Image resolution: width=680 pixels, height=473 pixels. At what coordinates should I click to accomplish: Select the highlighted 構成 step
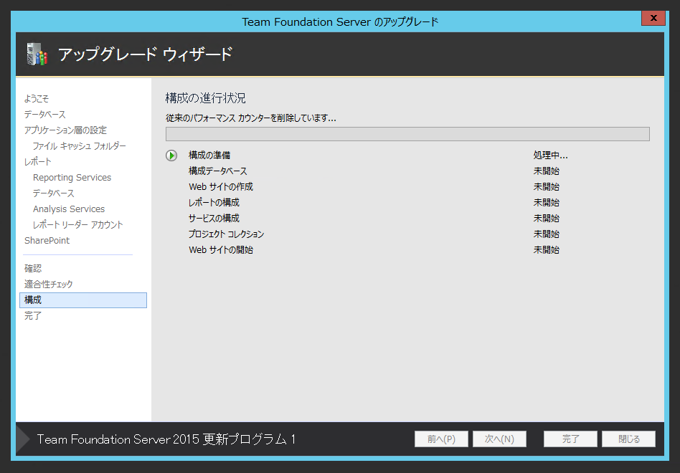(83, 300)
